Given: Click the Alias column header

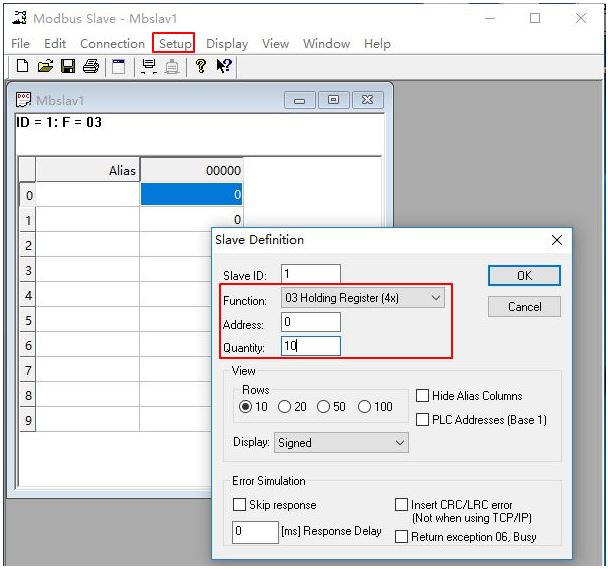Looking at the screenshot, I should pos(88,170).
